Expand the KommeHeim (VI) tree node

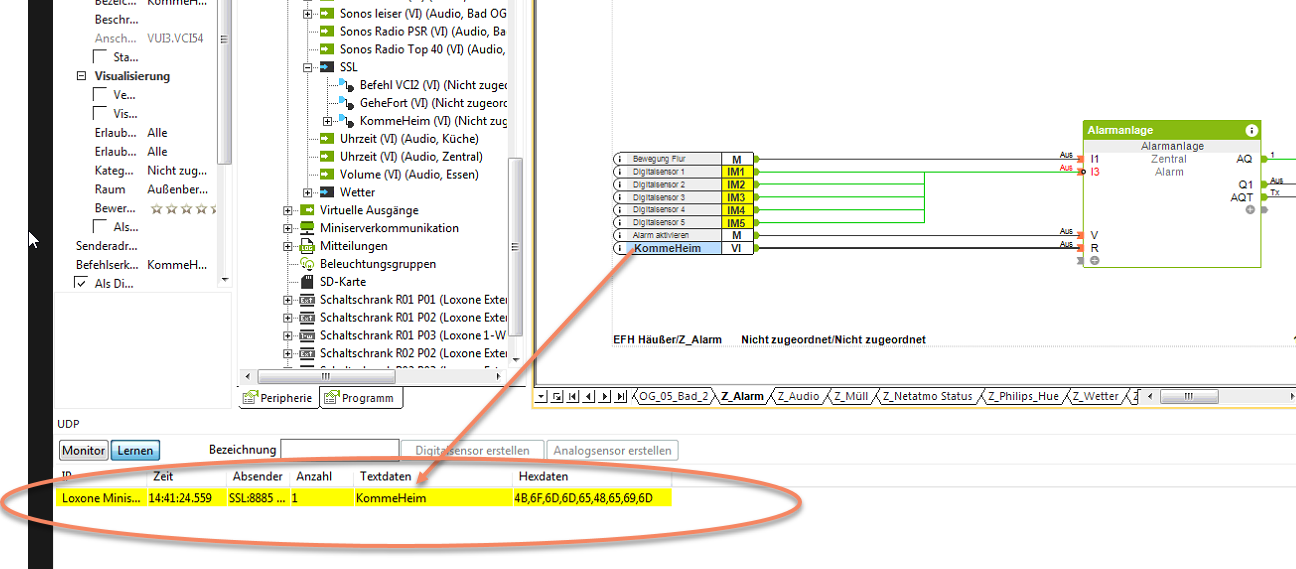(327, 121)
